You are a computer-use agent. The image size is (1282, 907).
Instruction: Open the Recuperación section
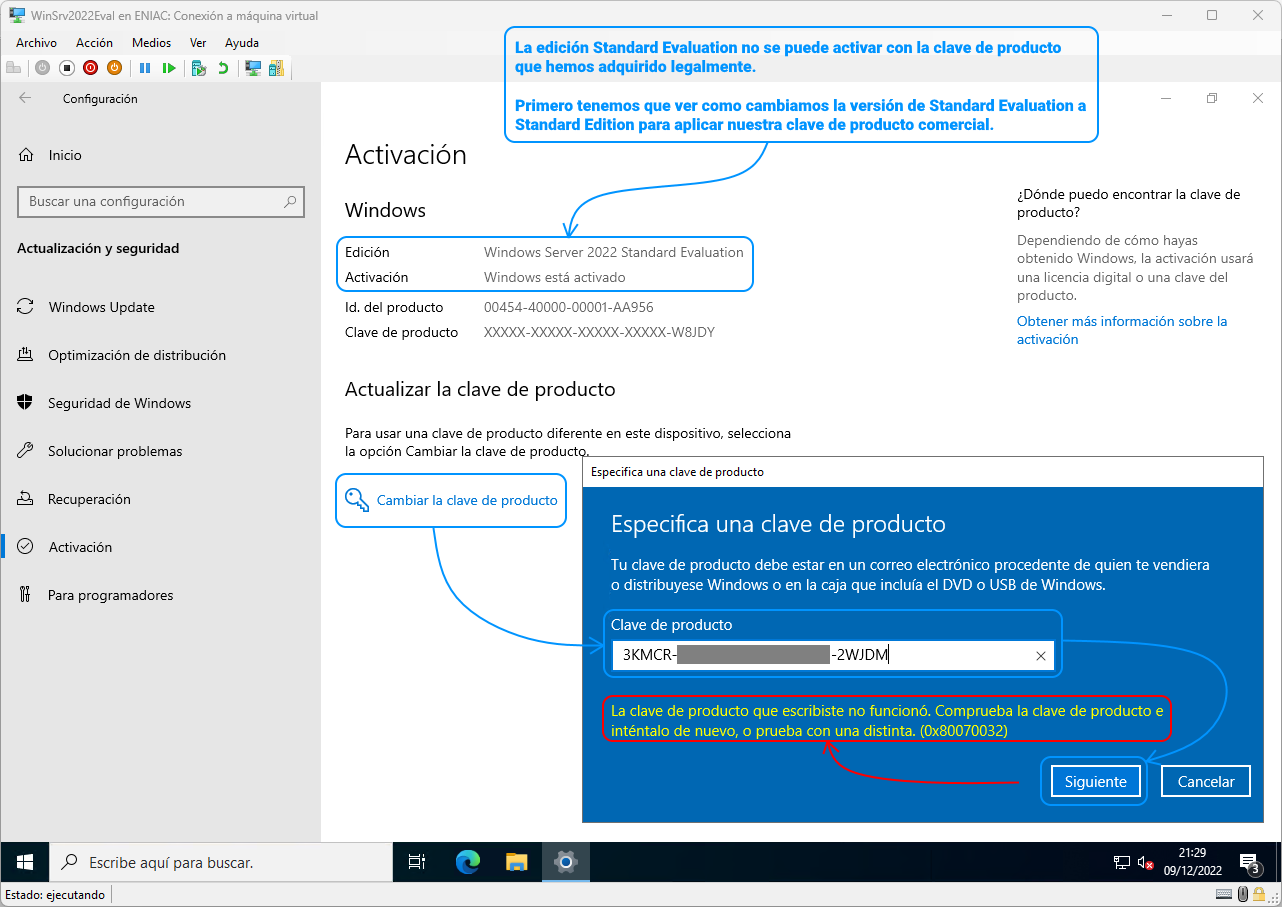(160, 499)
